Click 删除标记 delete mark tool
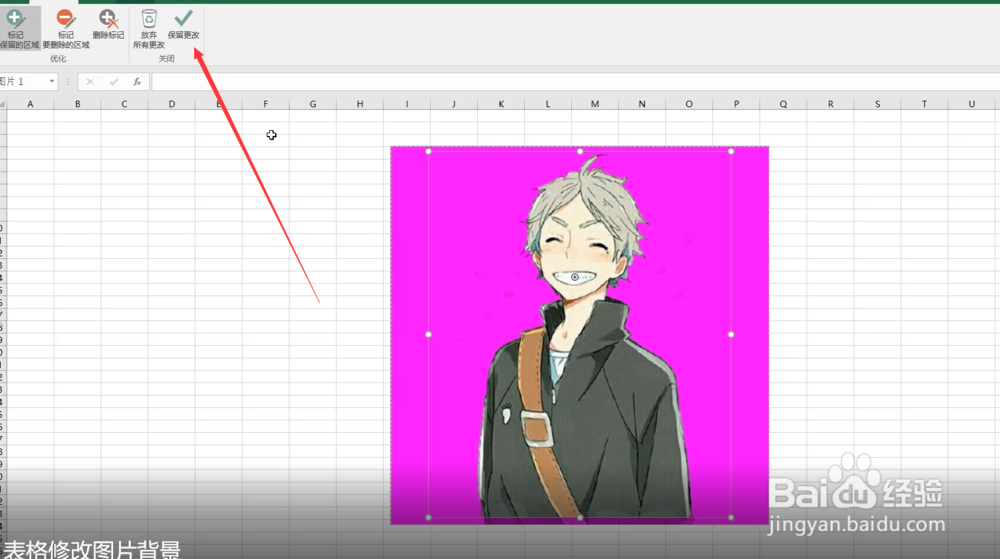The height and width of the screenshot is (559, 1000). (108, 25)
